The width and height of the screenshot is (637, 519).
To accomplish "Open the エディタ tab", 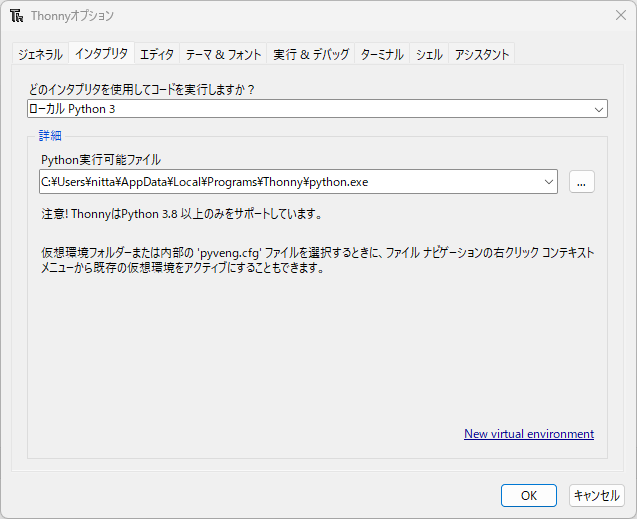I will click(x=156, y=54).
